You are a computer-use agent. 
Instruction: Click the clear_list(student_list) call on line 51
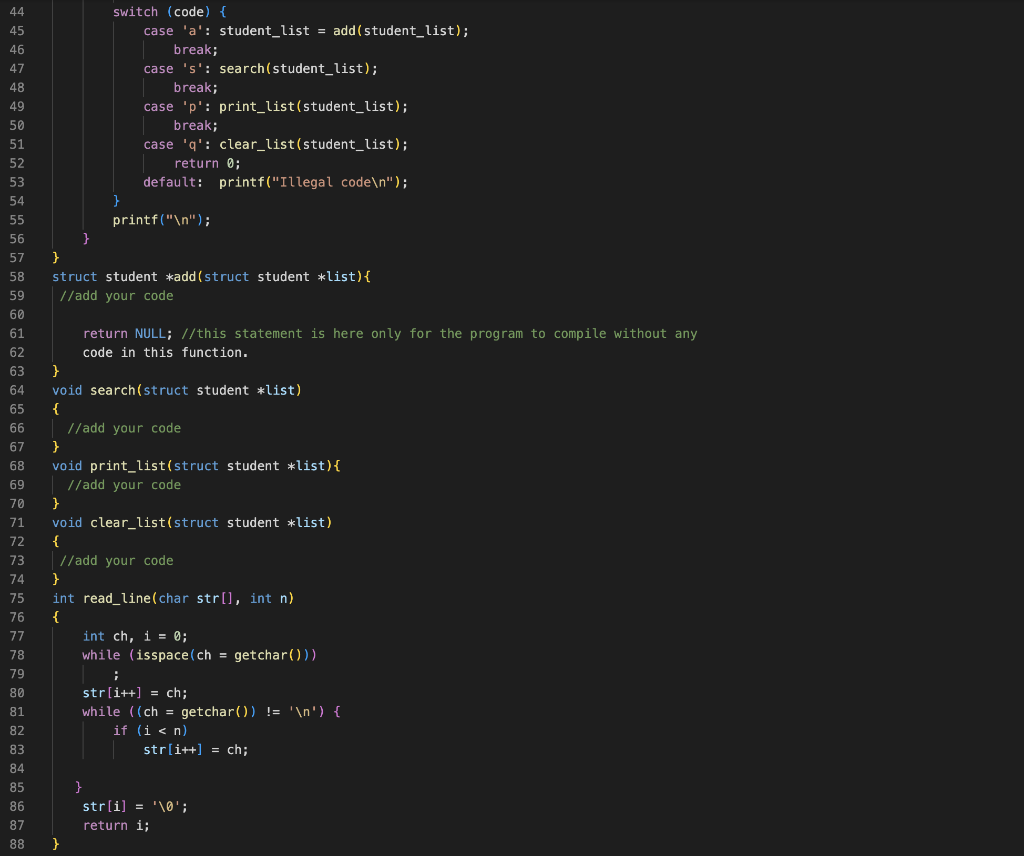point(312,144)
